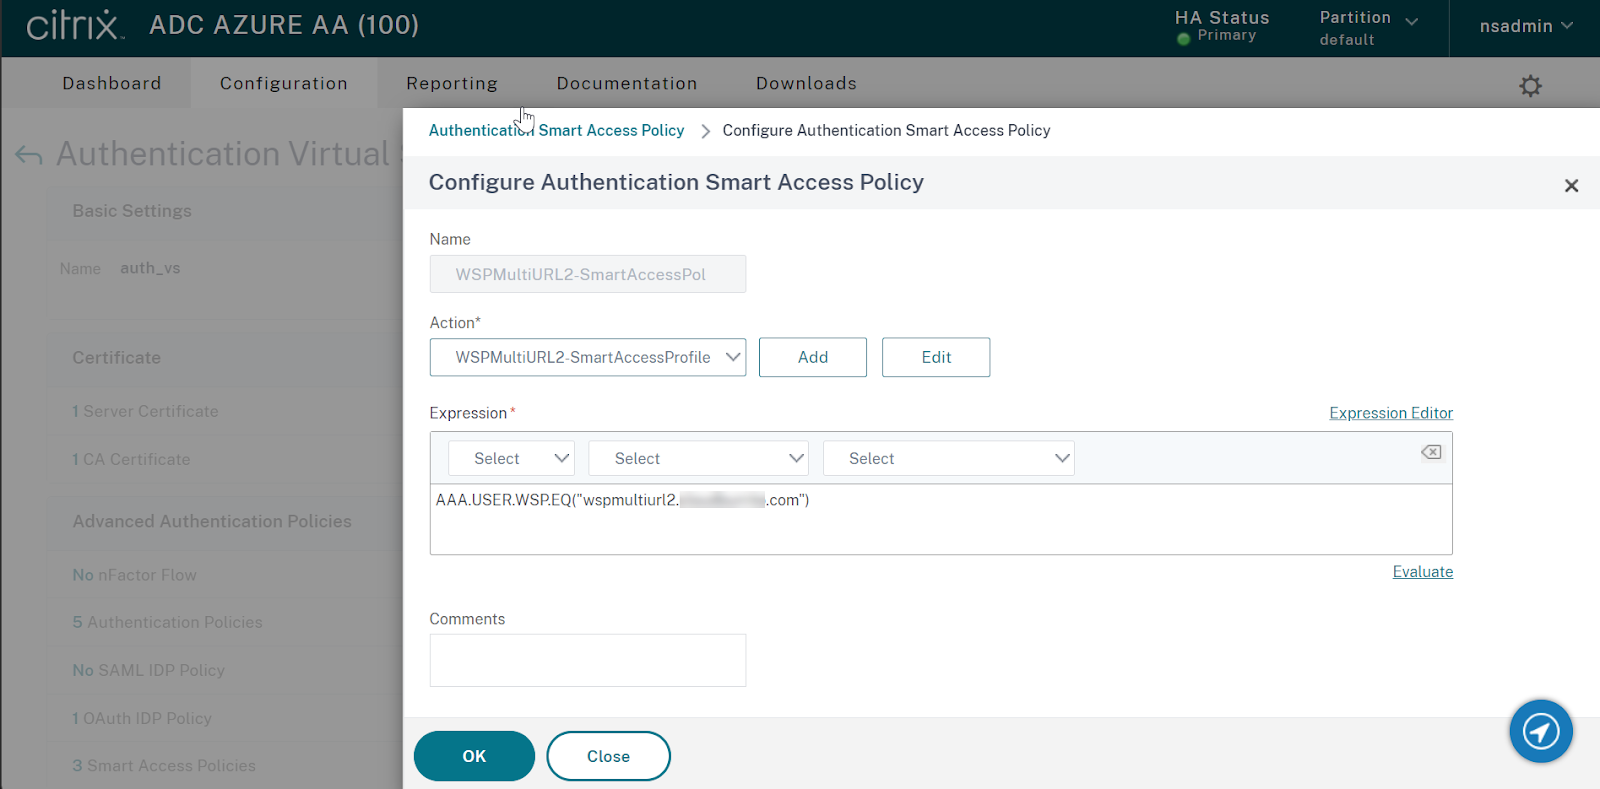Open the Expression Editor link

[x=1390, y=413]
